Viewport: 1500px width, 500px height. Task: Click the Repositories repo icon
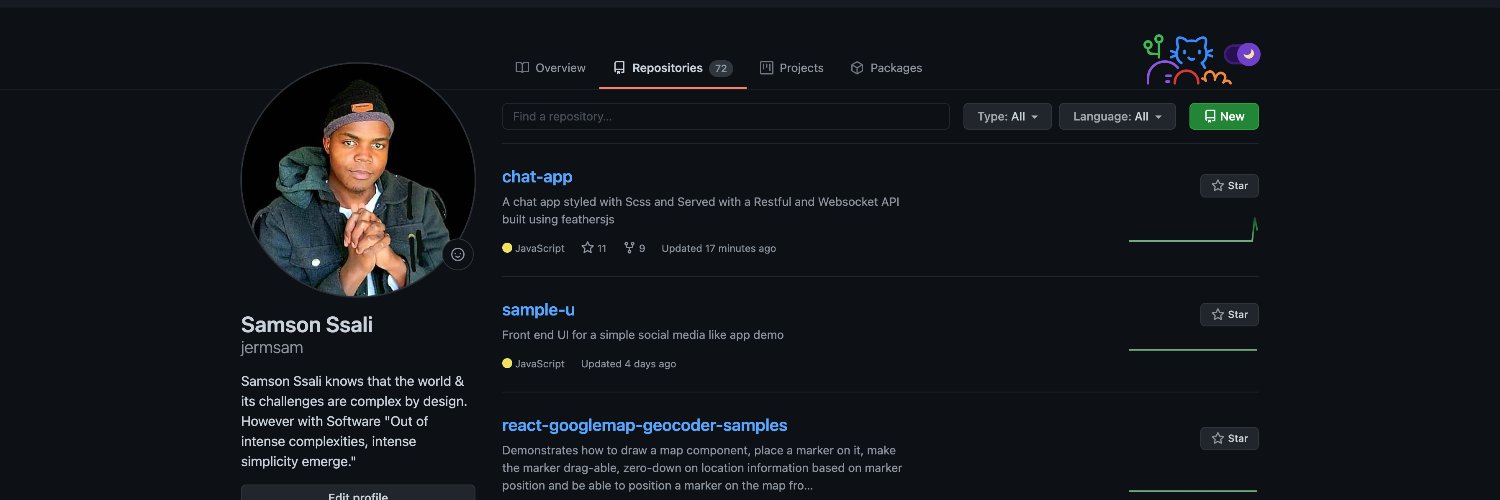[x=620, y=68]
